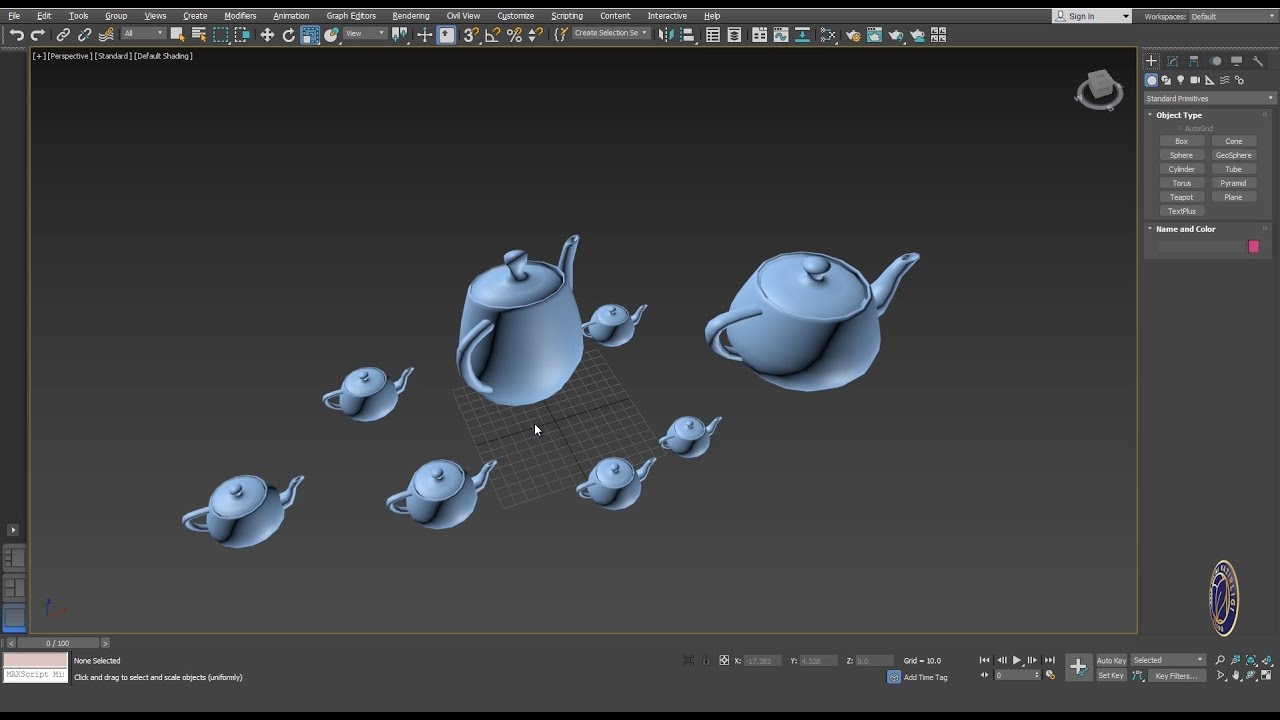Screen dimensions: 1280x720
Task: Click the pink object color swatch
Action: (x=1253, y=246)
